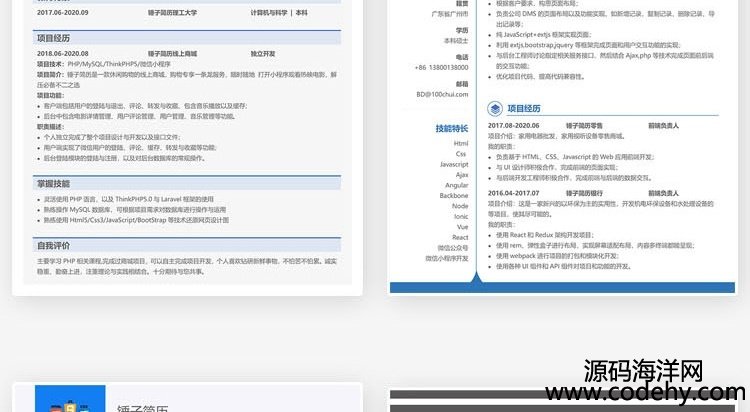Image resolution: width=750 pixels, height=412 pixels.
Task: Click the React skill entry
Action: [460, 237]
